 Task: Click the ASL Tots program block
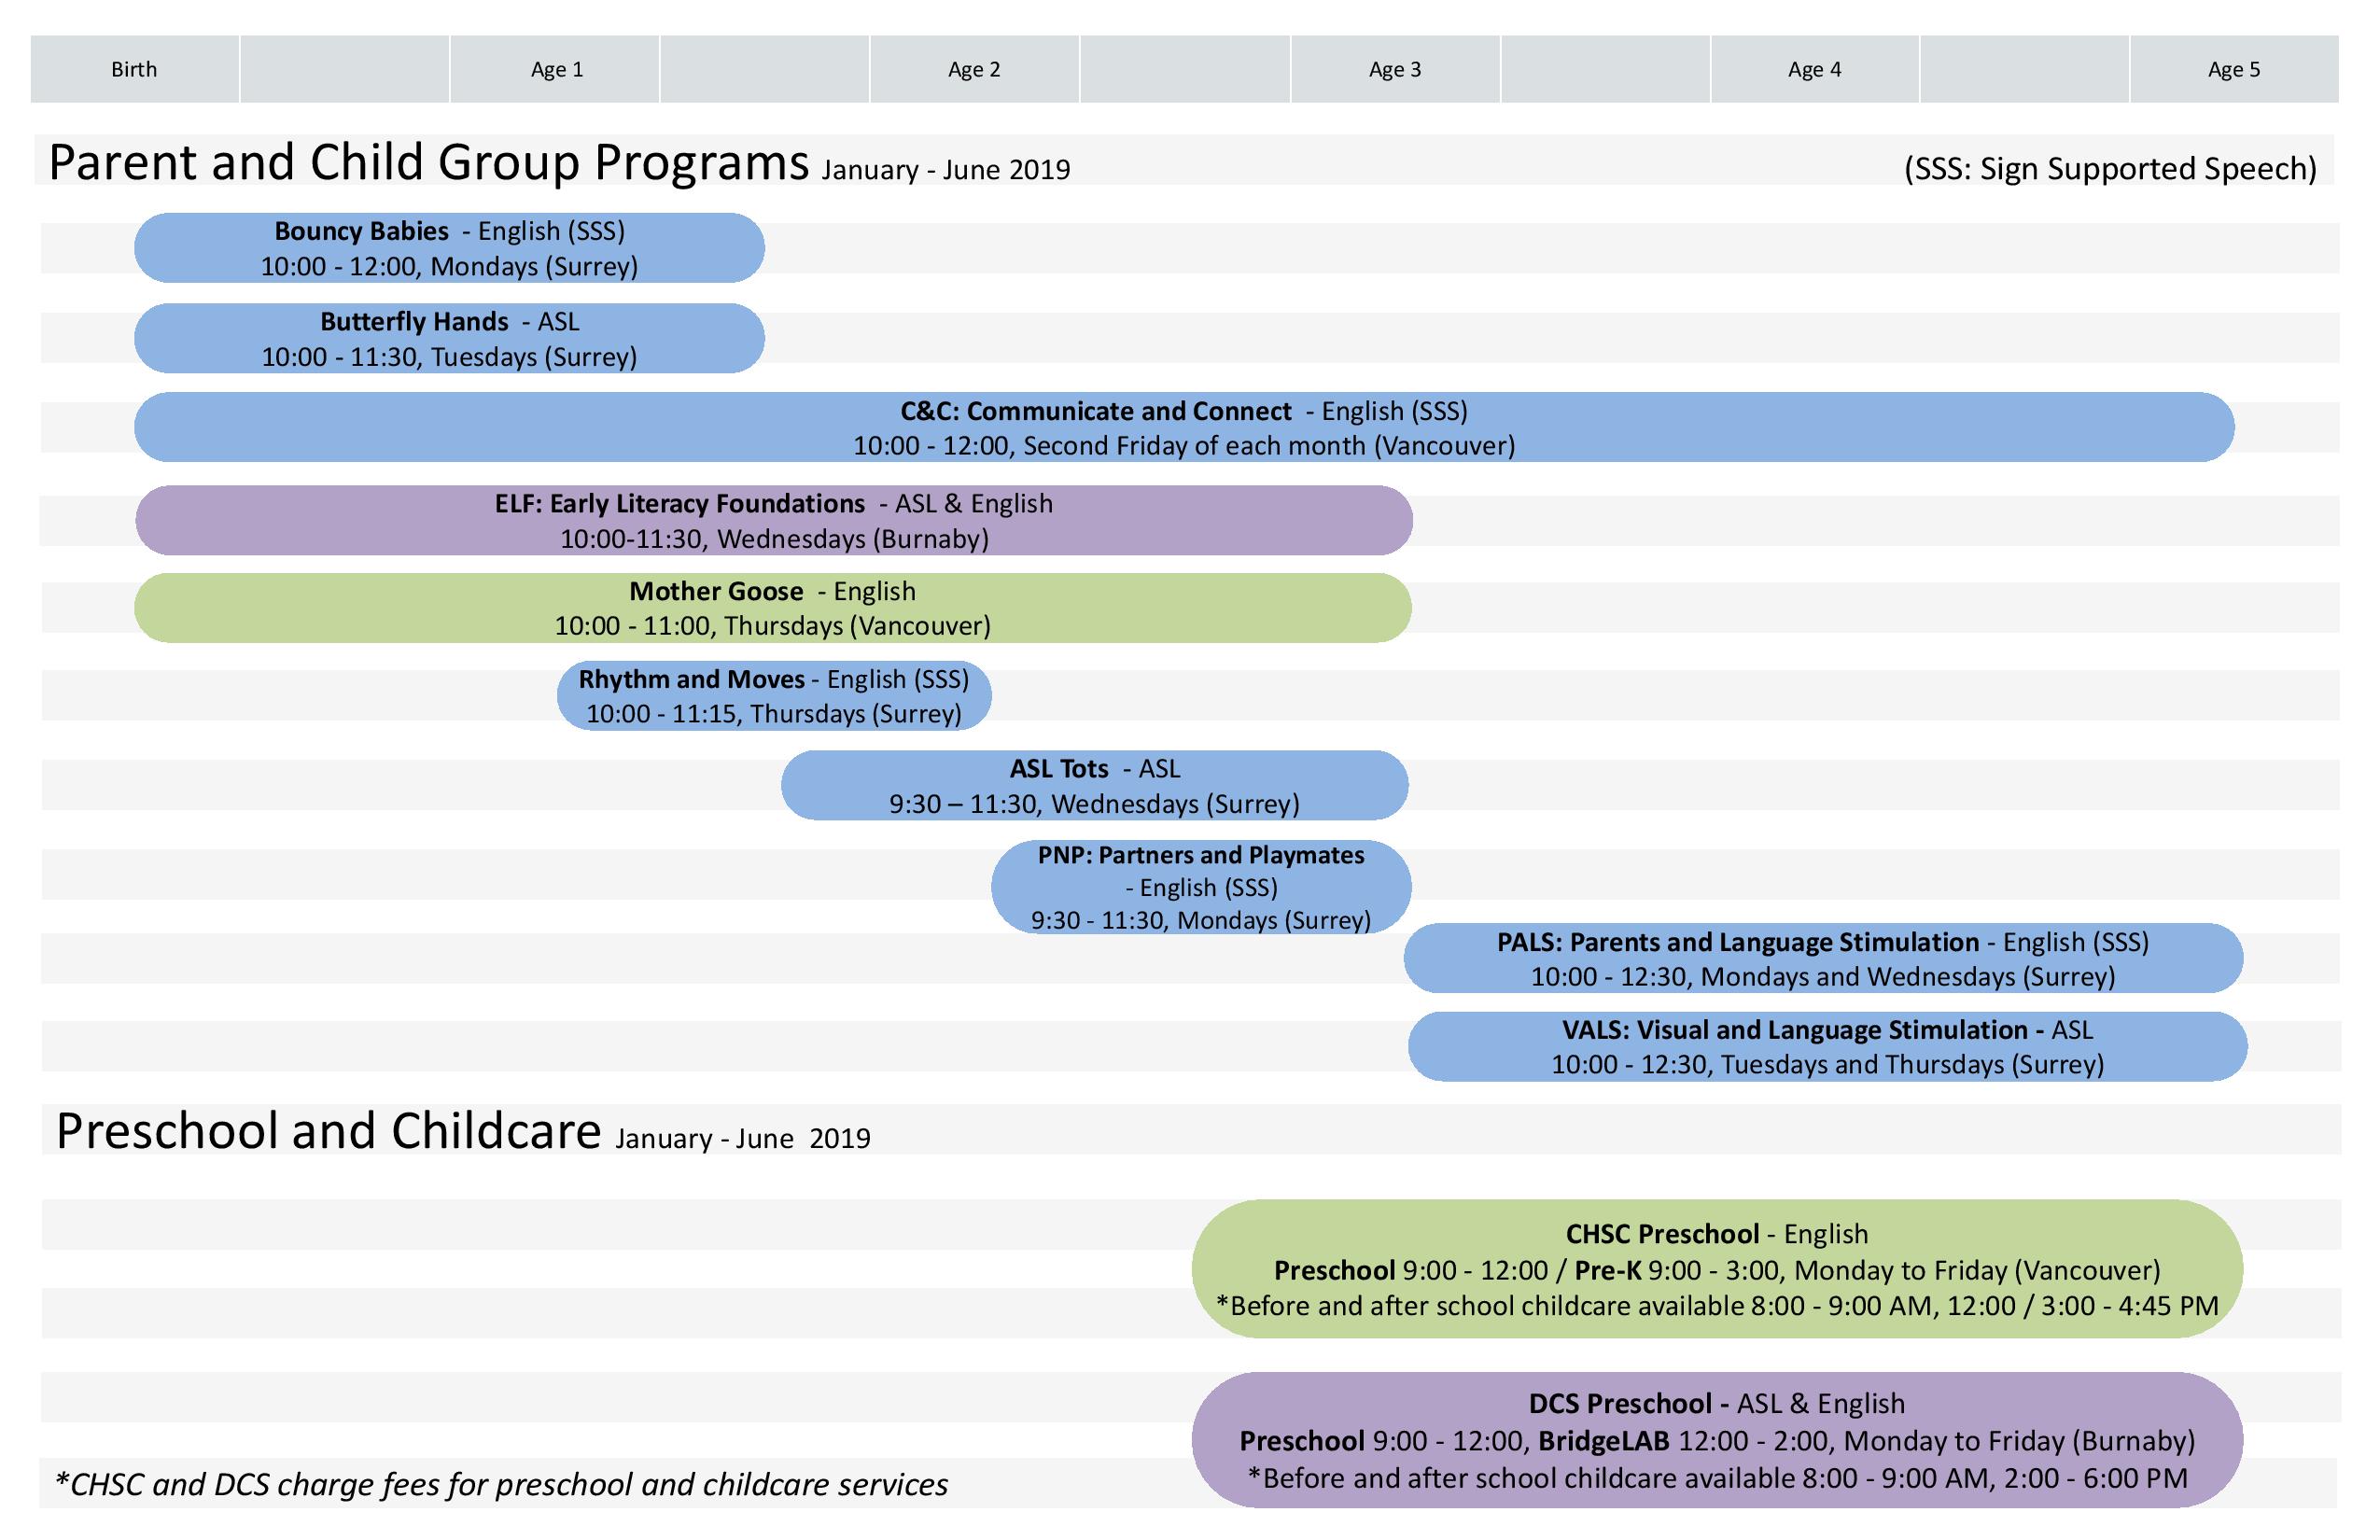pyautogui.click(x=1094, y=786)
